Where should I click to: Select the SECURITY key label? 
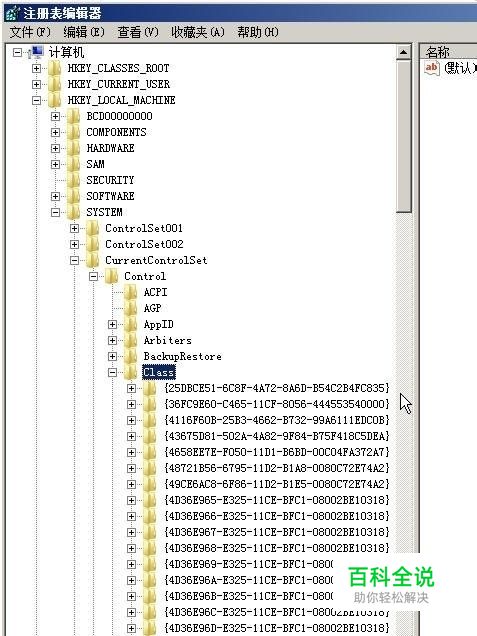point(110,180)
